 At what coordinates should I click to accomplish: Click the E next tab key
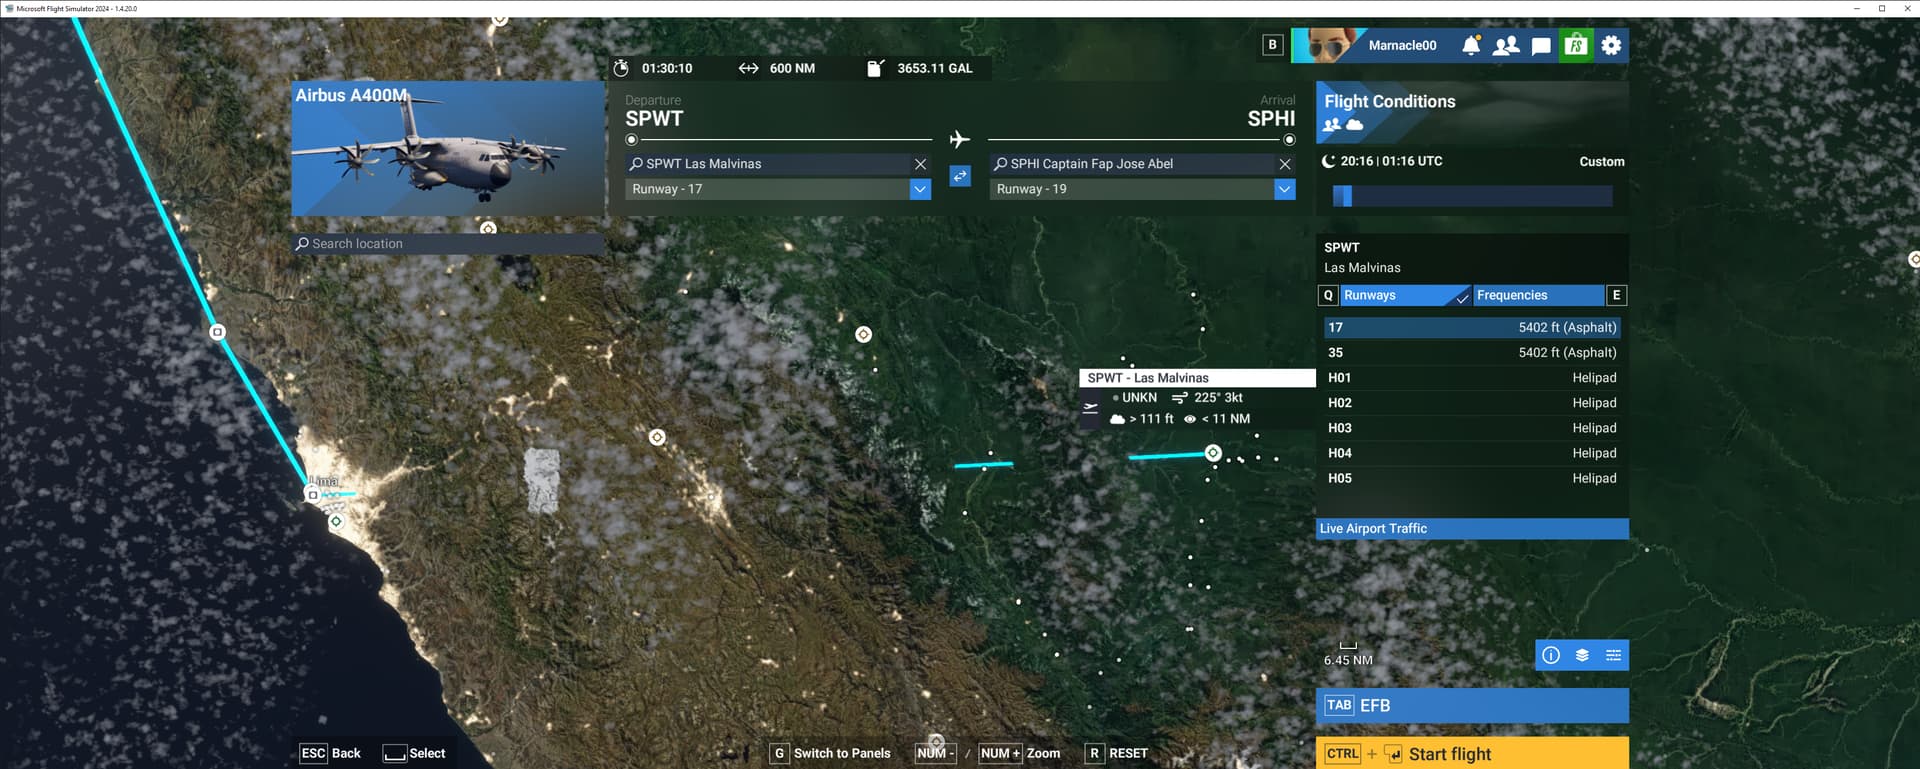(x=1616, y=295)
